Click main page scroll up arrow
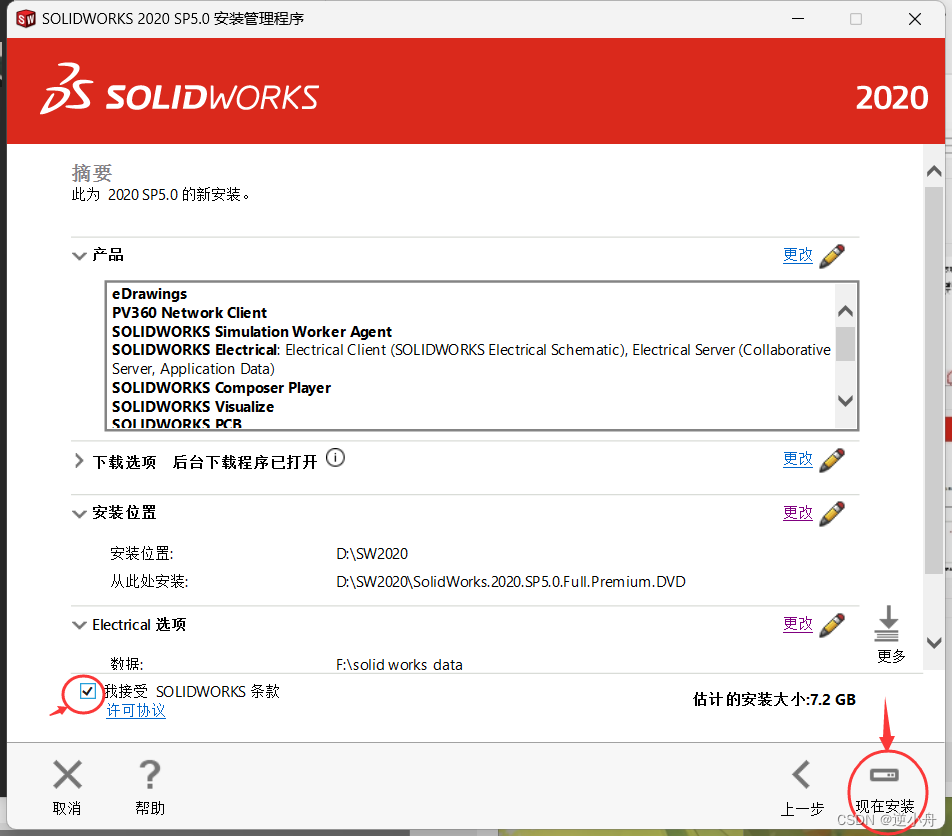Screen dimensions: 952x836 coord(934,172)
